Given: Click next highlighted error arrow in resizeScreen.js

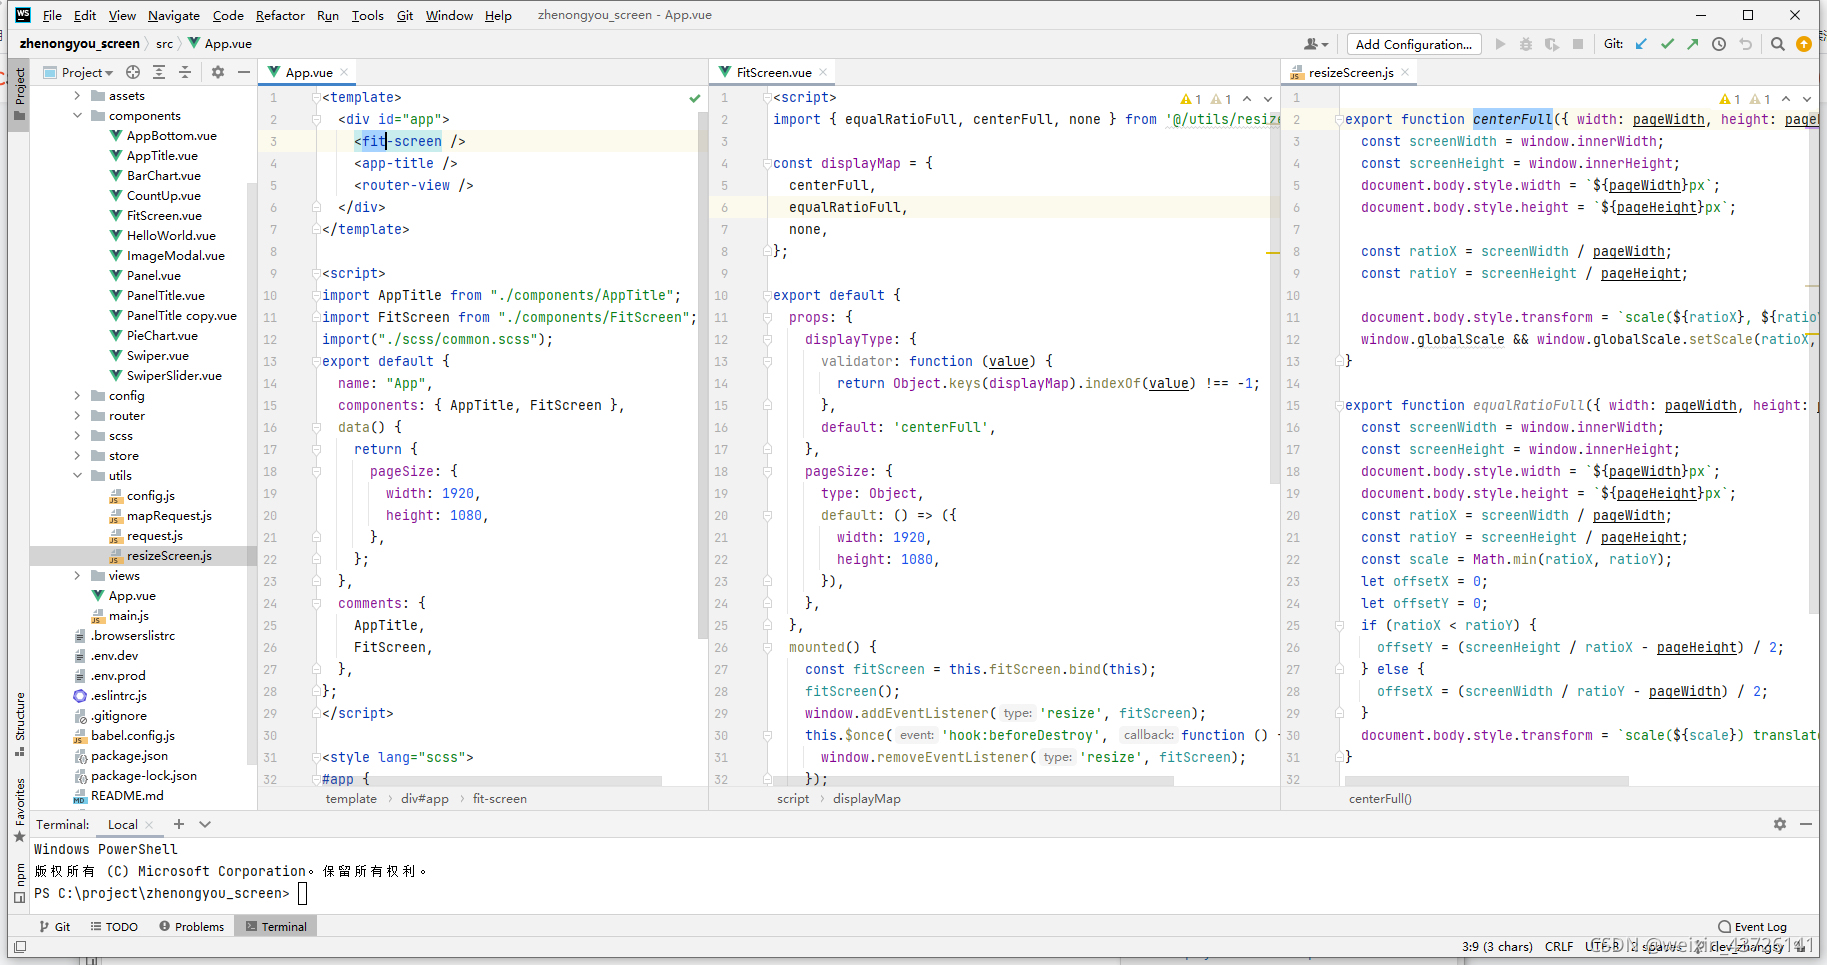Looking at the screenshot, I should pos(1807,99).
